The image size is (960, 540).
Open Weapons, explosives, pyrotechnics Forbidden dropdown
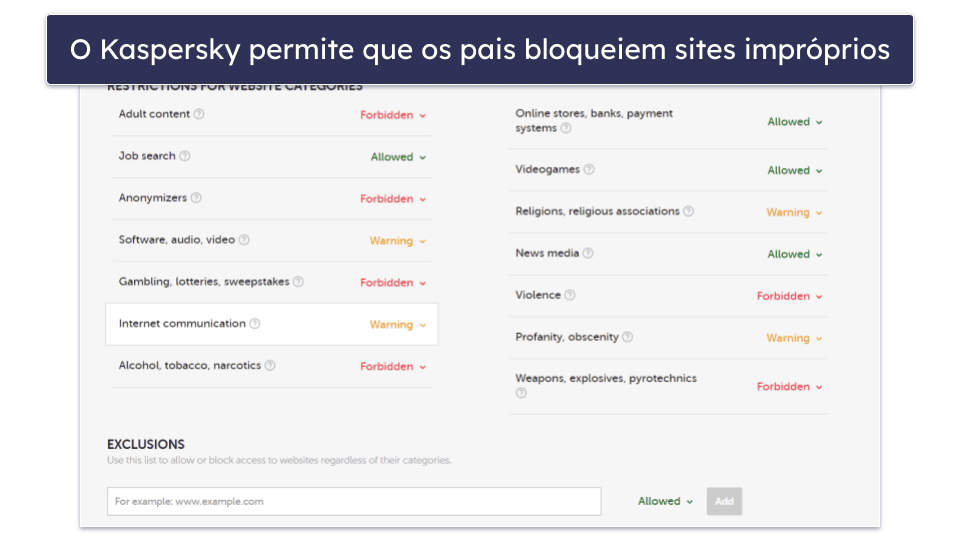click(x=789, y=387)
